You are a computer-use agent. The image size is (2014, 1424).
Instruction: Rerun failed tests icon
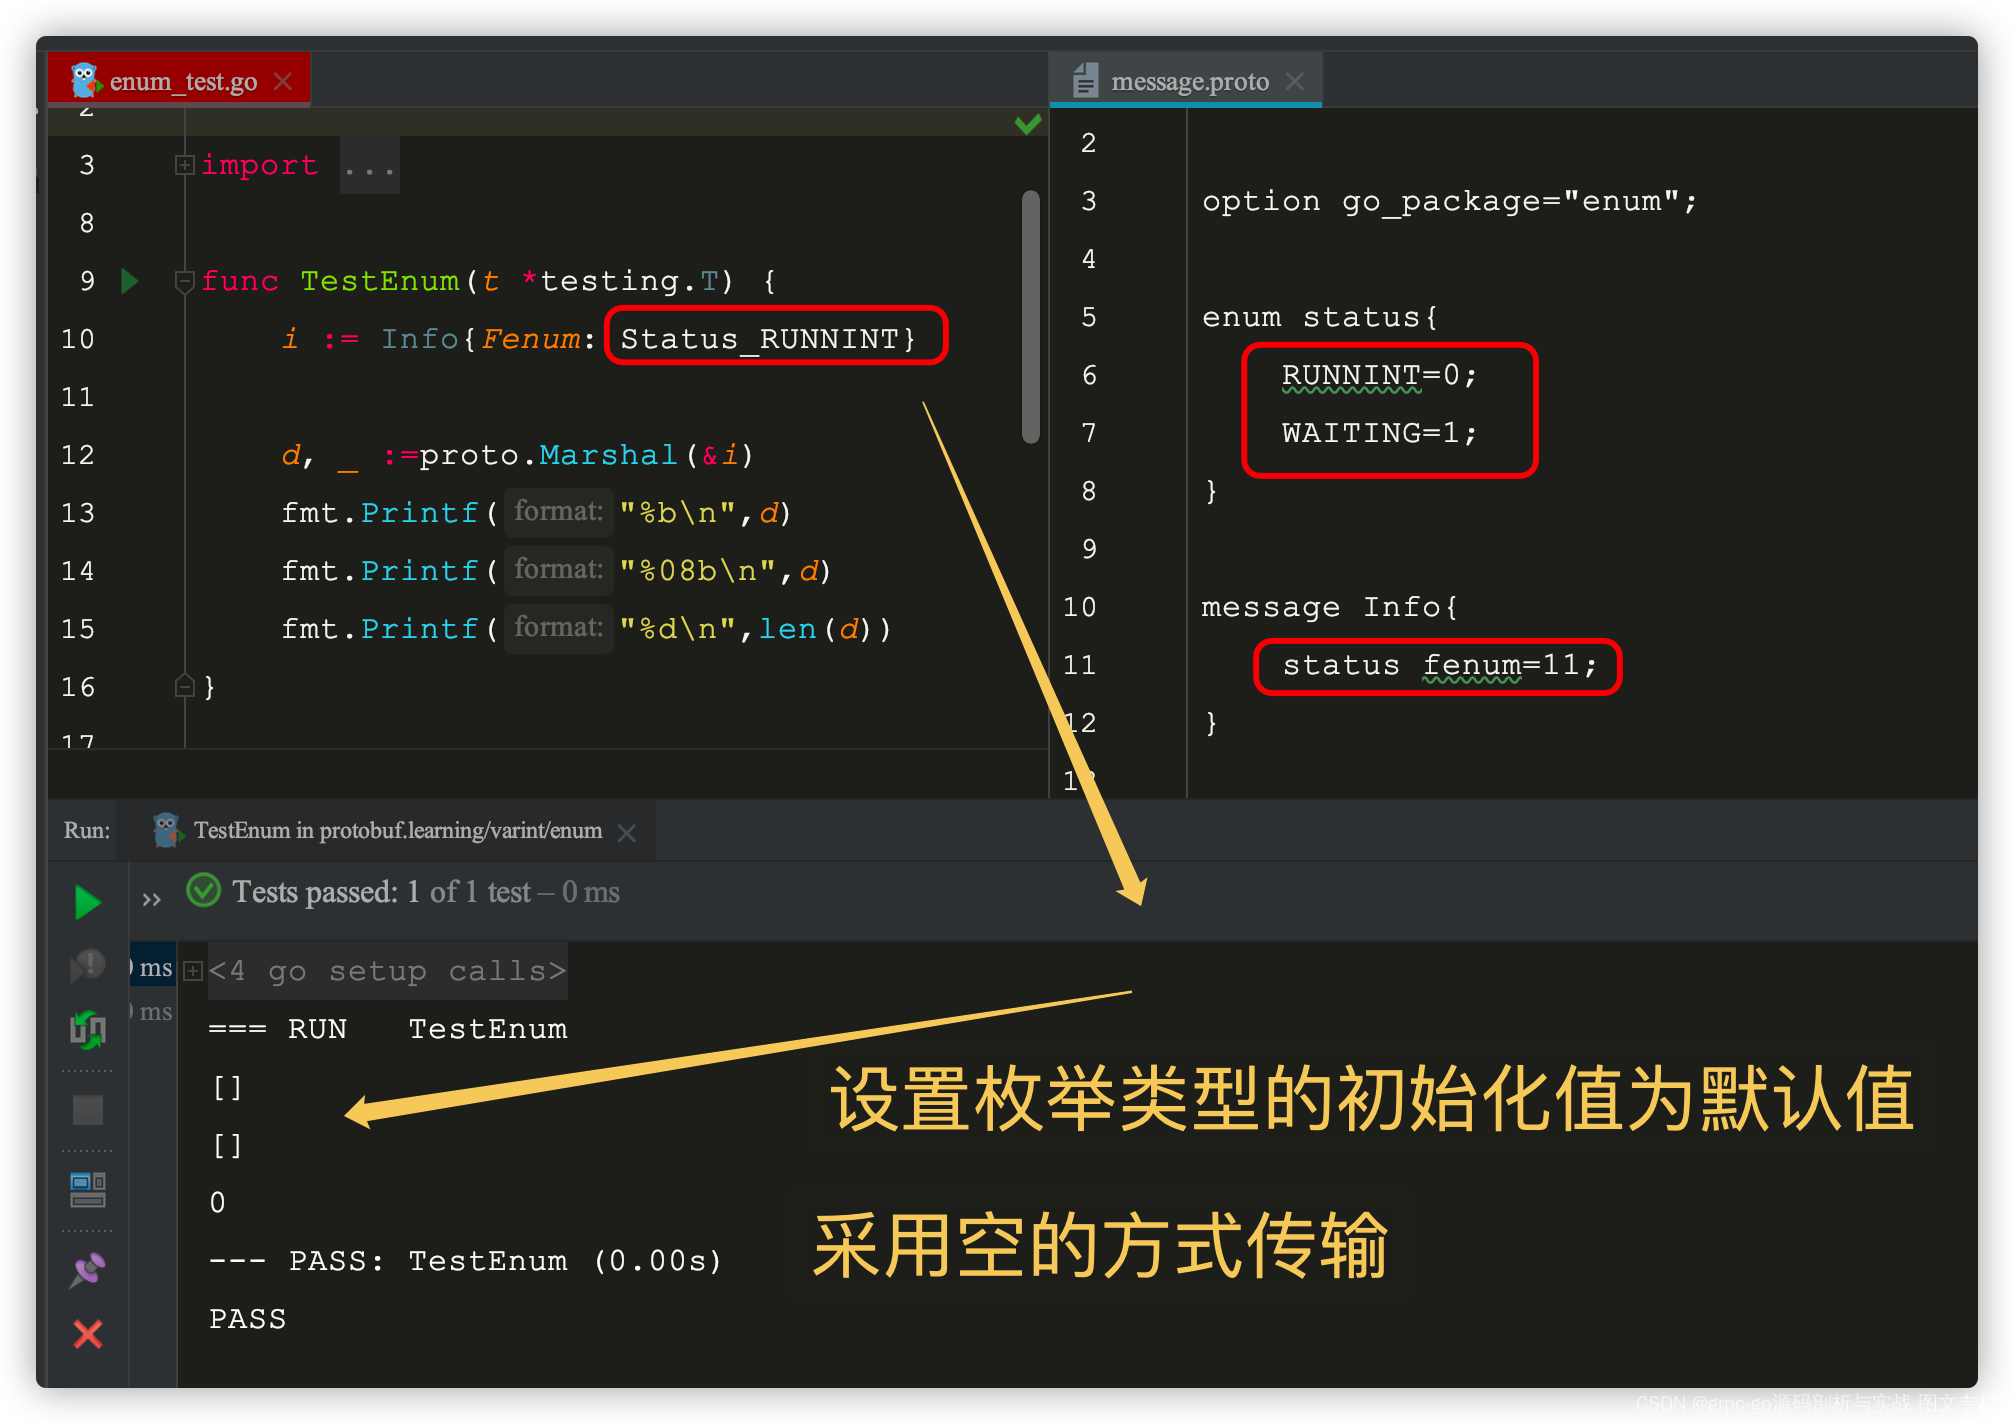coord(88,965)
